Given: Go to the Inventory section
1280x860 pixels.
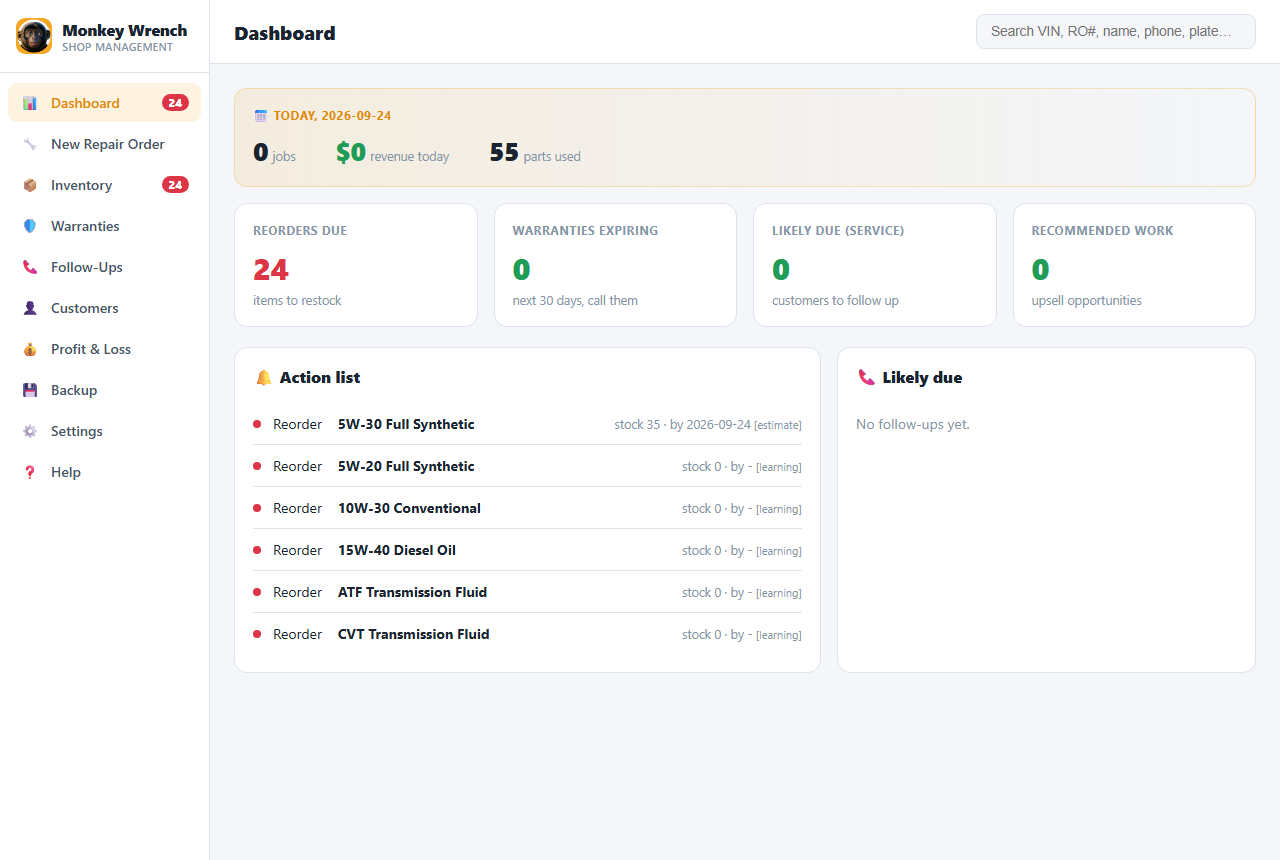Looking at the screenshot, I should pos(104,185).
